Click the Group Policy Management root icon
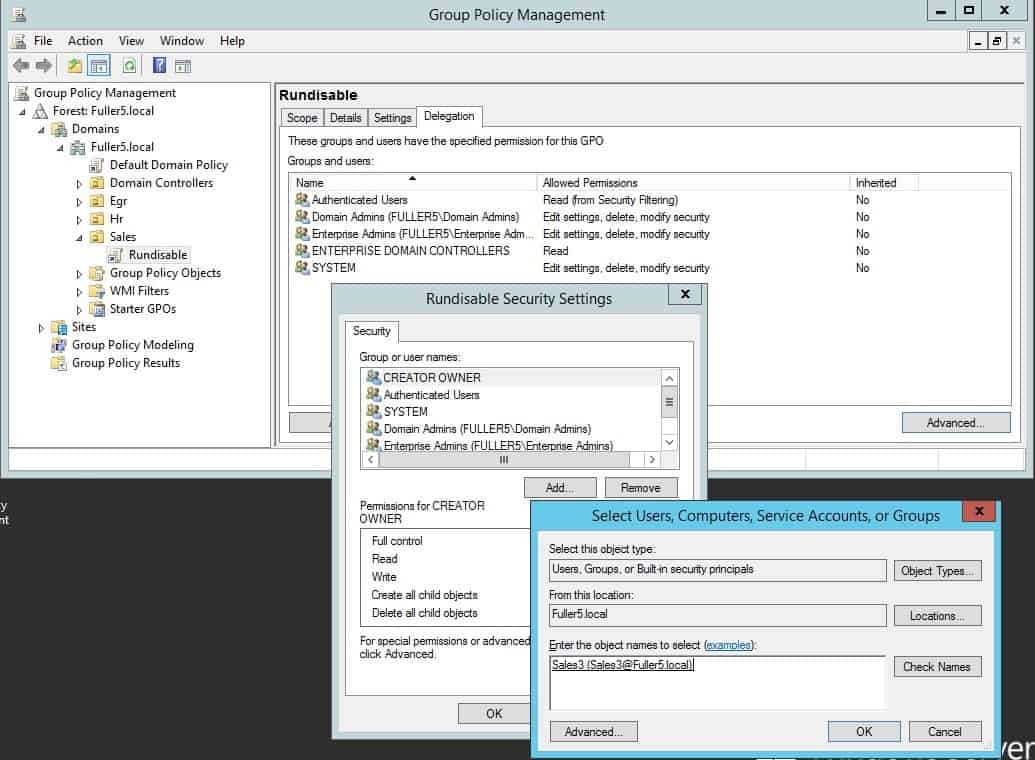 tap(22, 93)
